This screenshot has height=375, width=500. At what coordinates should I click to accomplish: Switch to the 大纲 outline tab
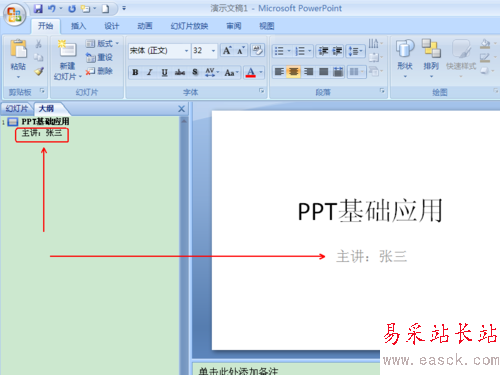pos(46,108)
